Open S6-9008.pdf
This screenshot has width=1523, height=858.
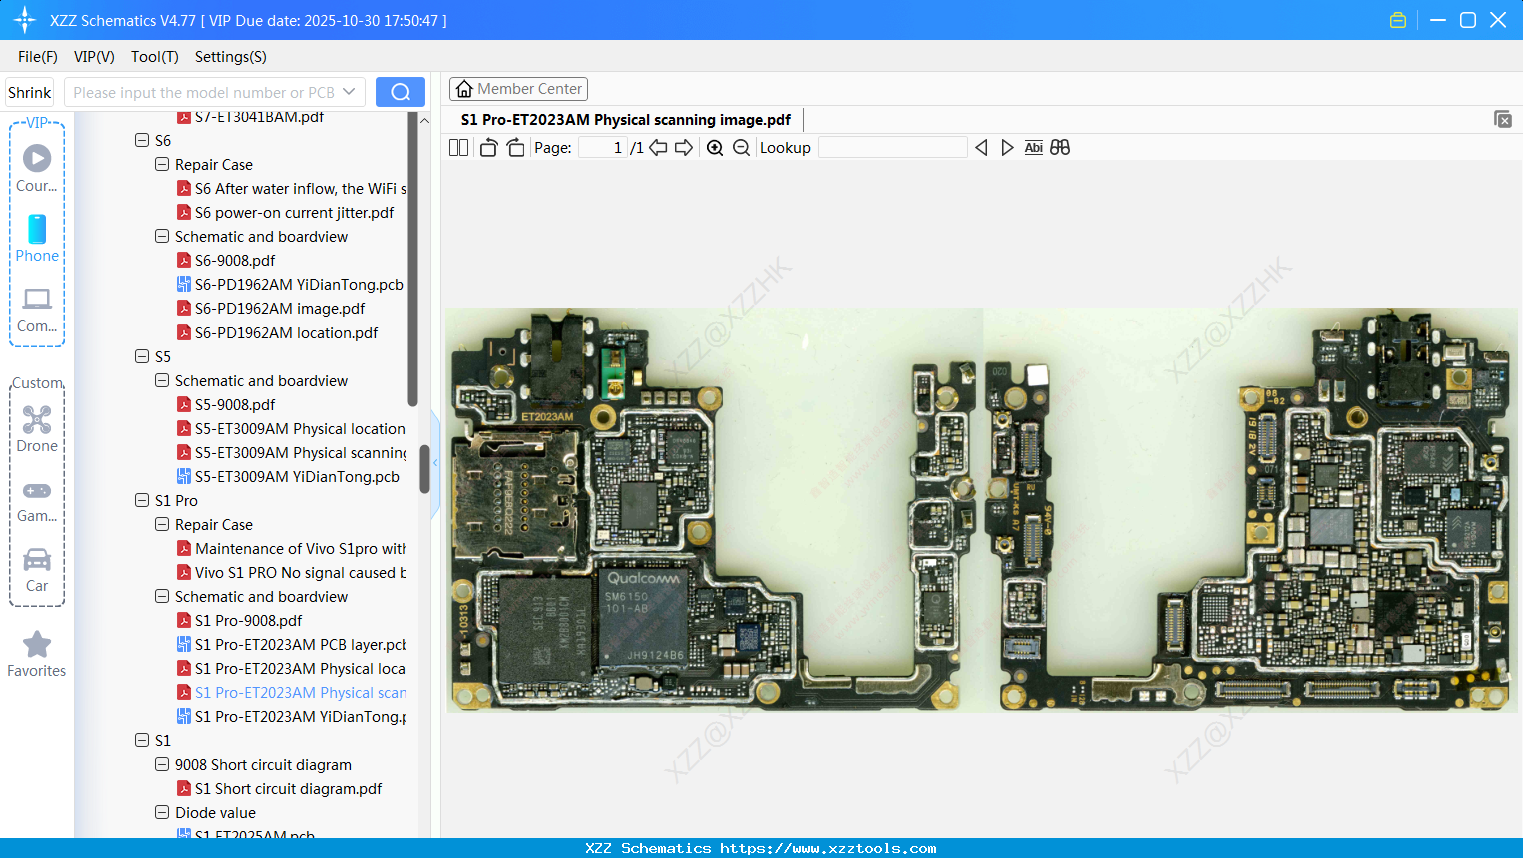pyautogui.click(x=234, y=261)
